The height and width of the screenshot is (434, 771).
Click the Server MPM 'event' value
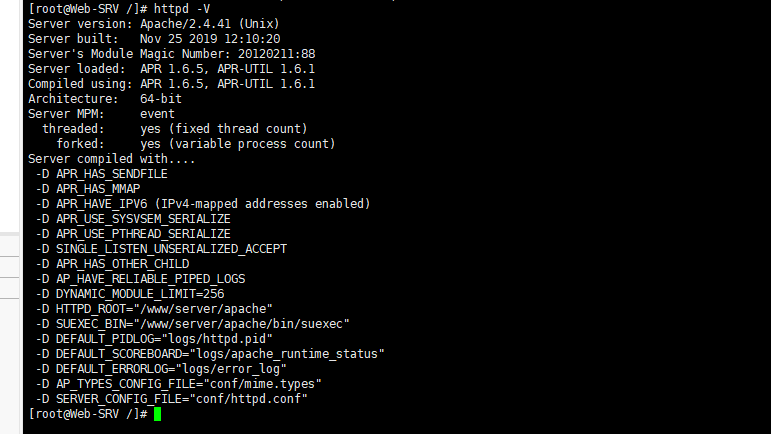point(157,114)
